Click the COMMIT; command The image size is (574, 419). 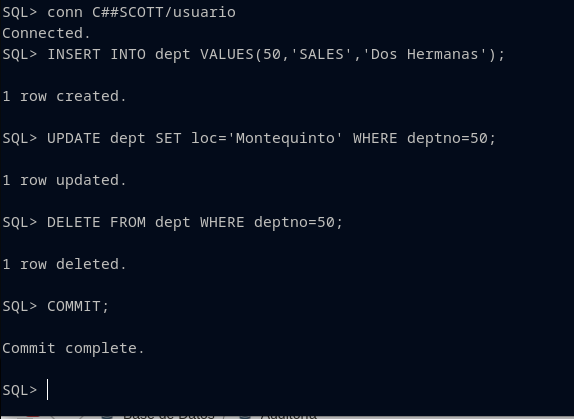tap(56, 306)
